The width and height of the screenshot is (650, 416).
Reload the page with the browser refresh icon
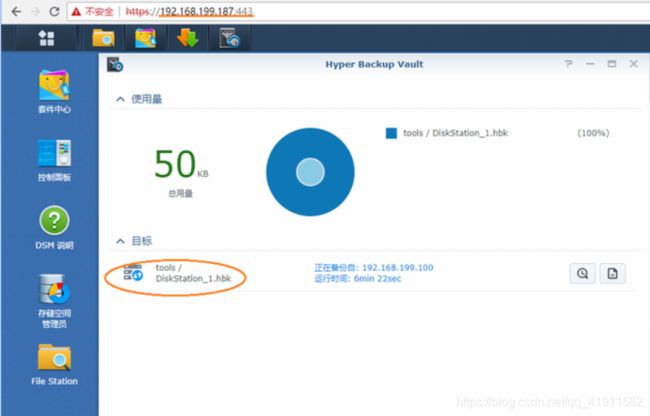coord(54,11)
